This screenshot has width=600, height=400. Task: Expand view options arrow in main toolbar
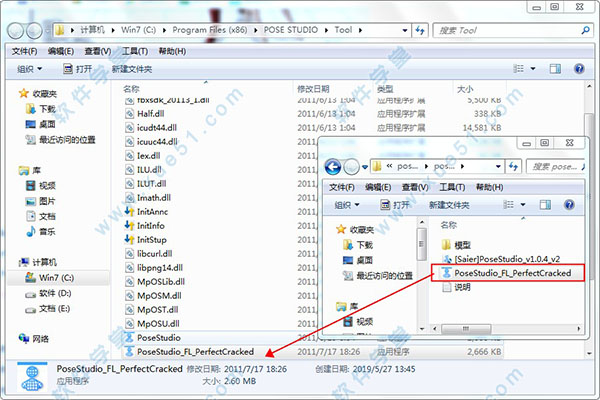533,69
